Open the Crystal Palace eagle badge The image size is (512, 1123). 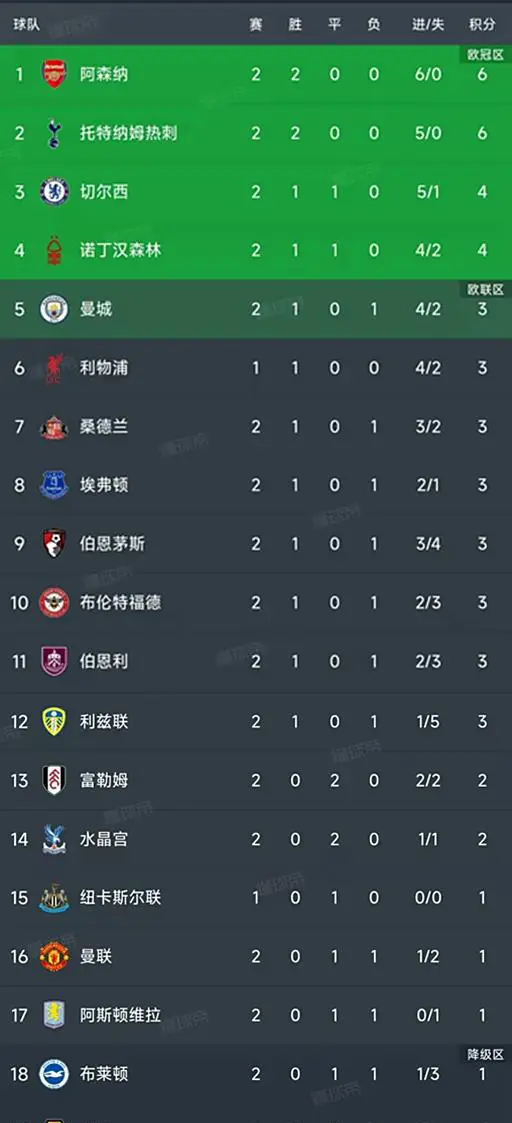click(x=54, y=839)
